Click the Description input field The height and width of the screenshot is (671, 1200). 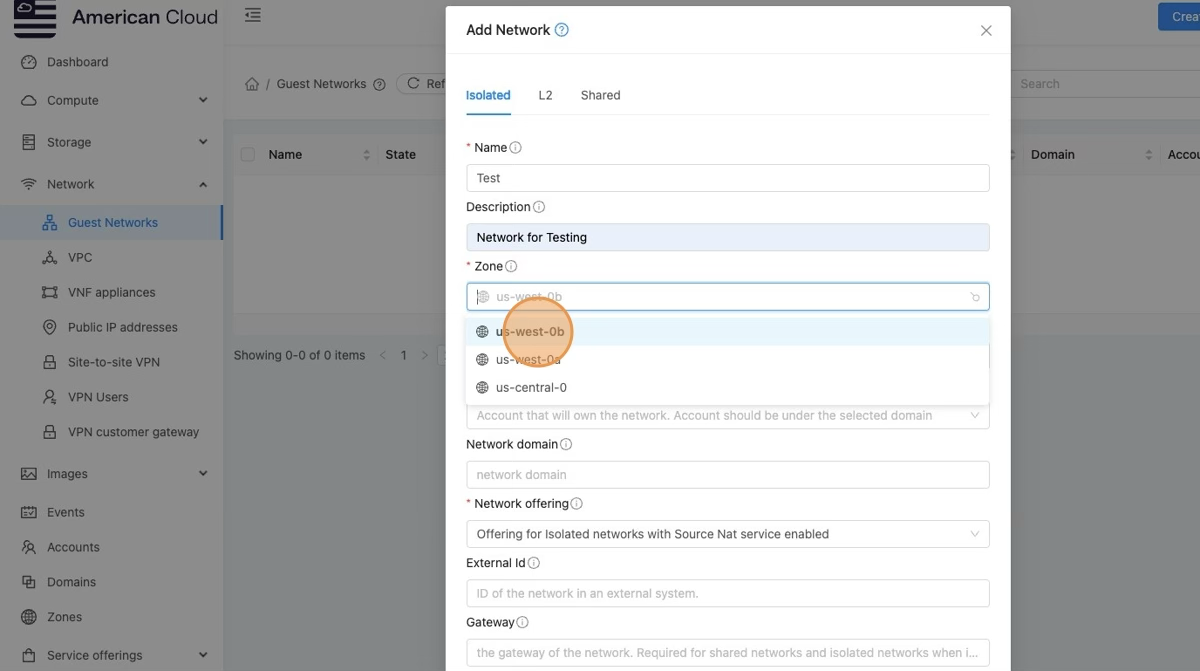tap(727, 238)
